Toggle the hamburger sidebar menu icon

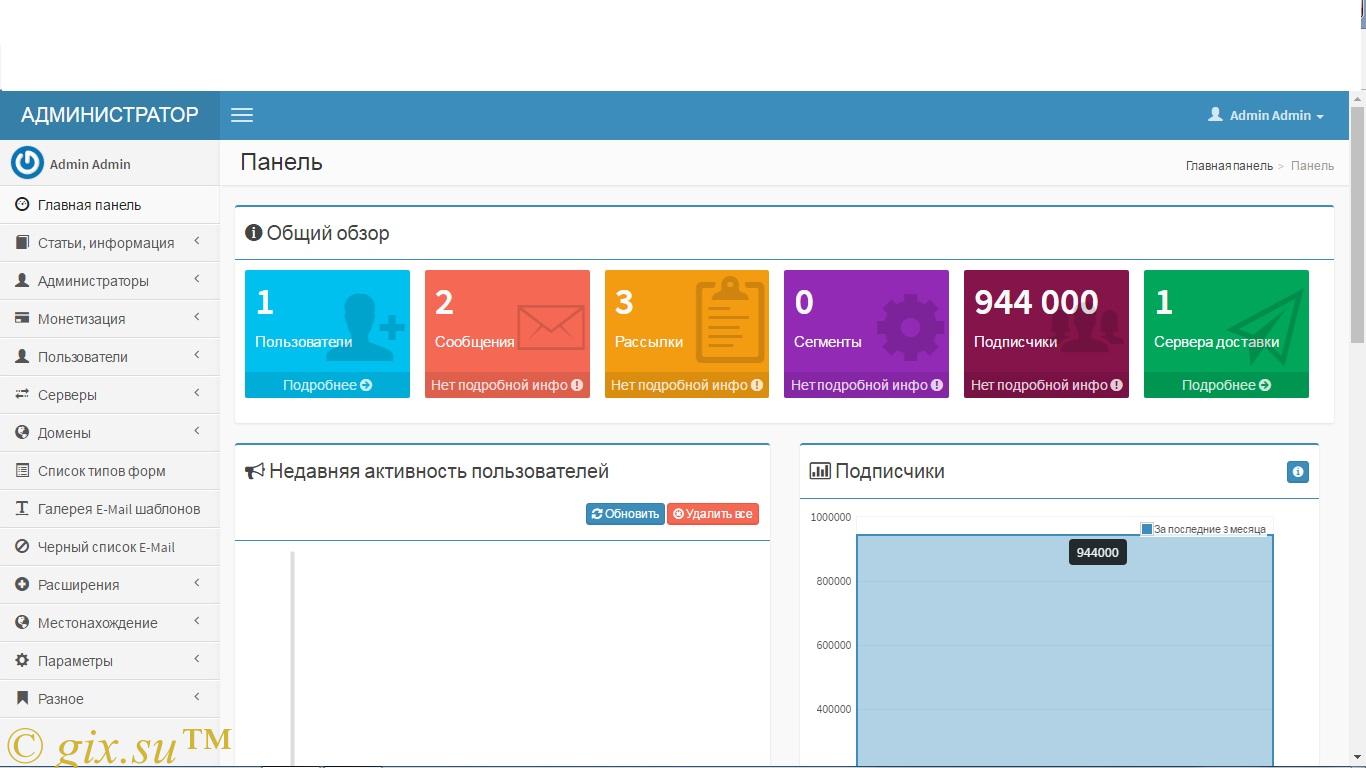(242, 115)
